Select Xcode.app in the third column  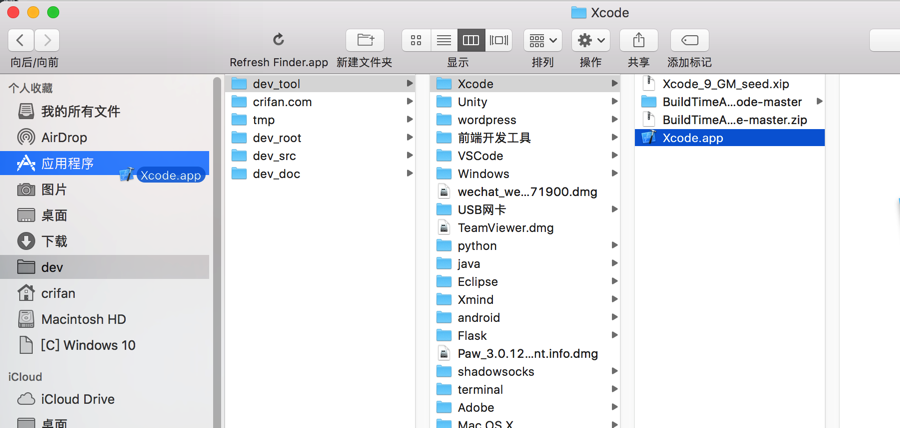pyautogui.click(x=730, y=138)
